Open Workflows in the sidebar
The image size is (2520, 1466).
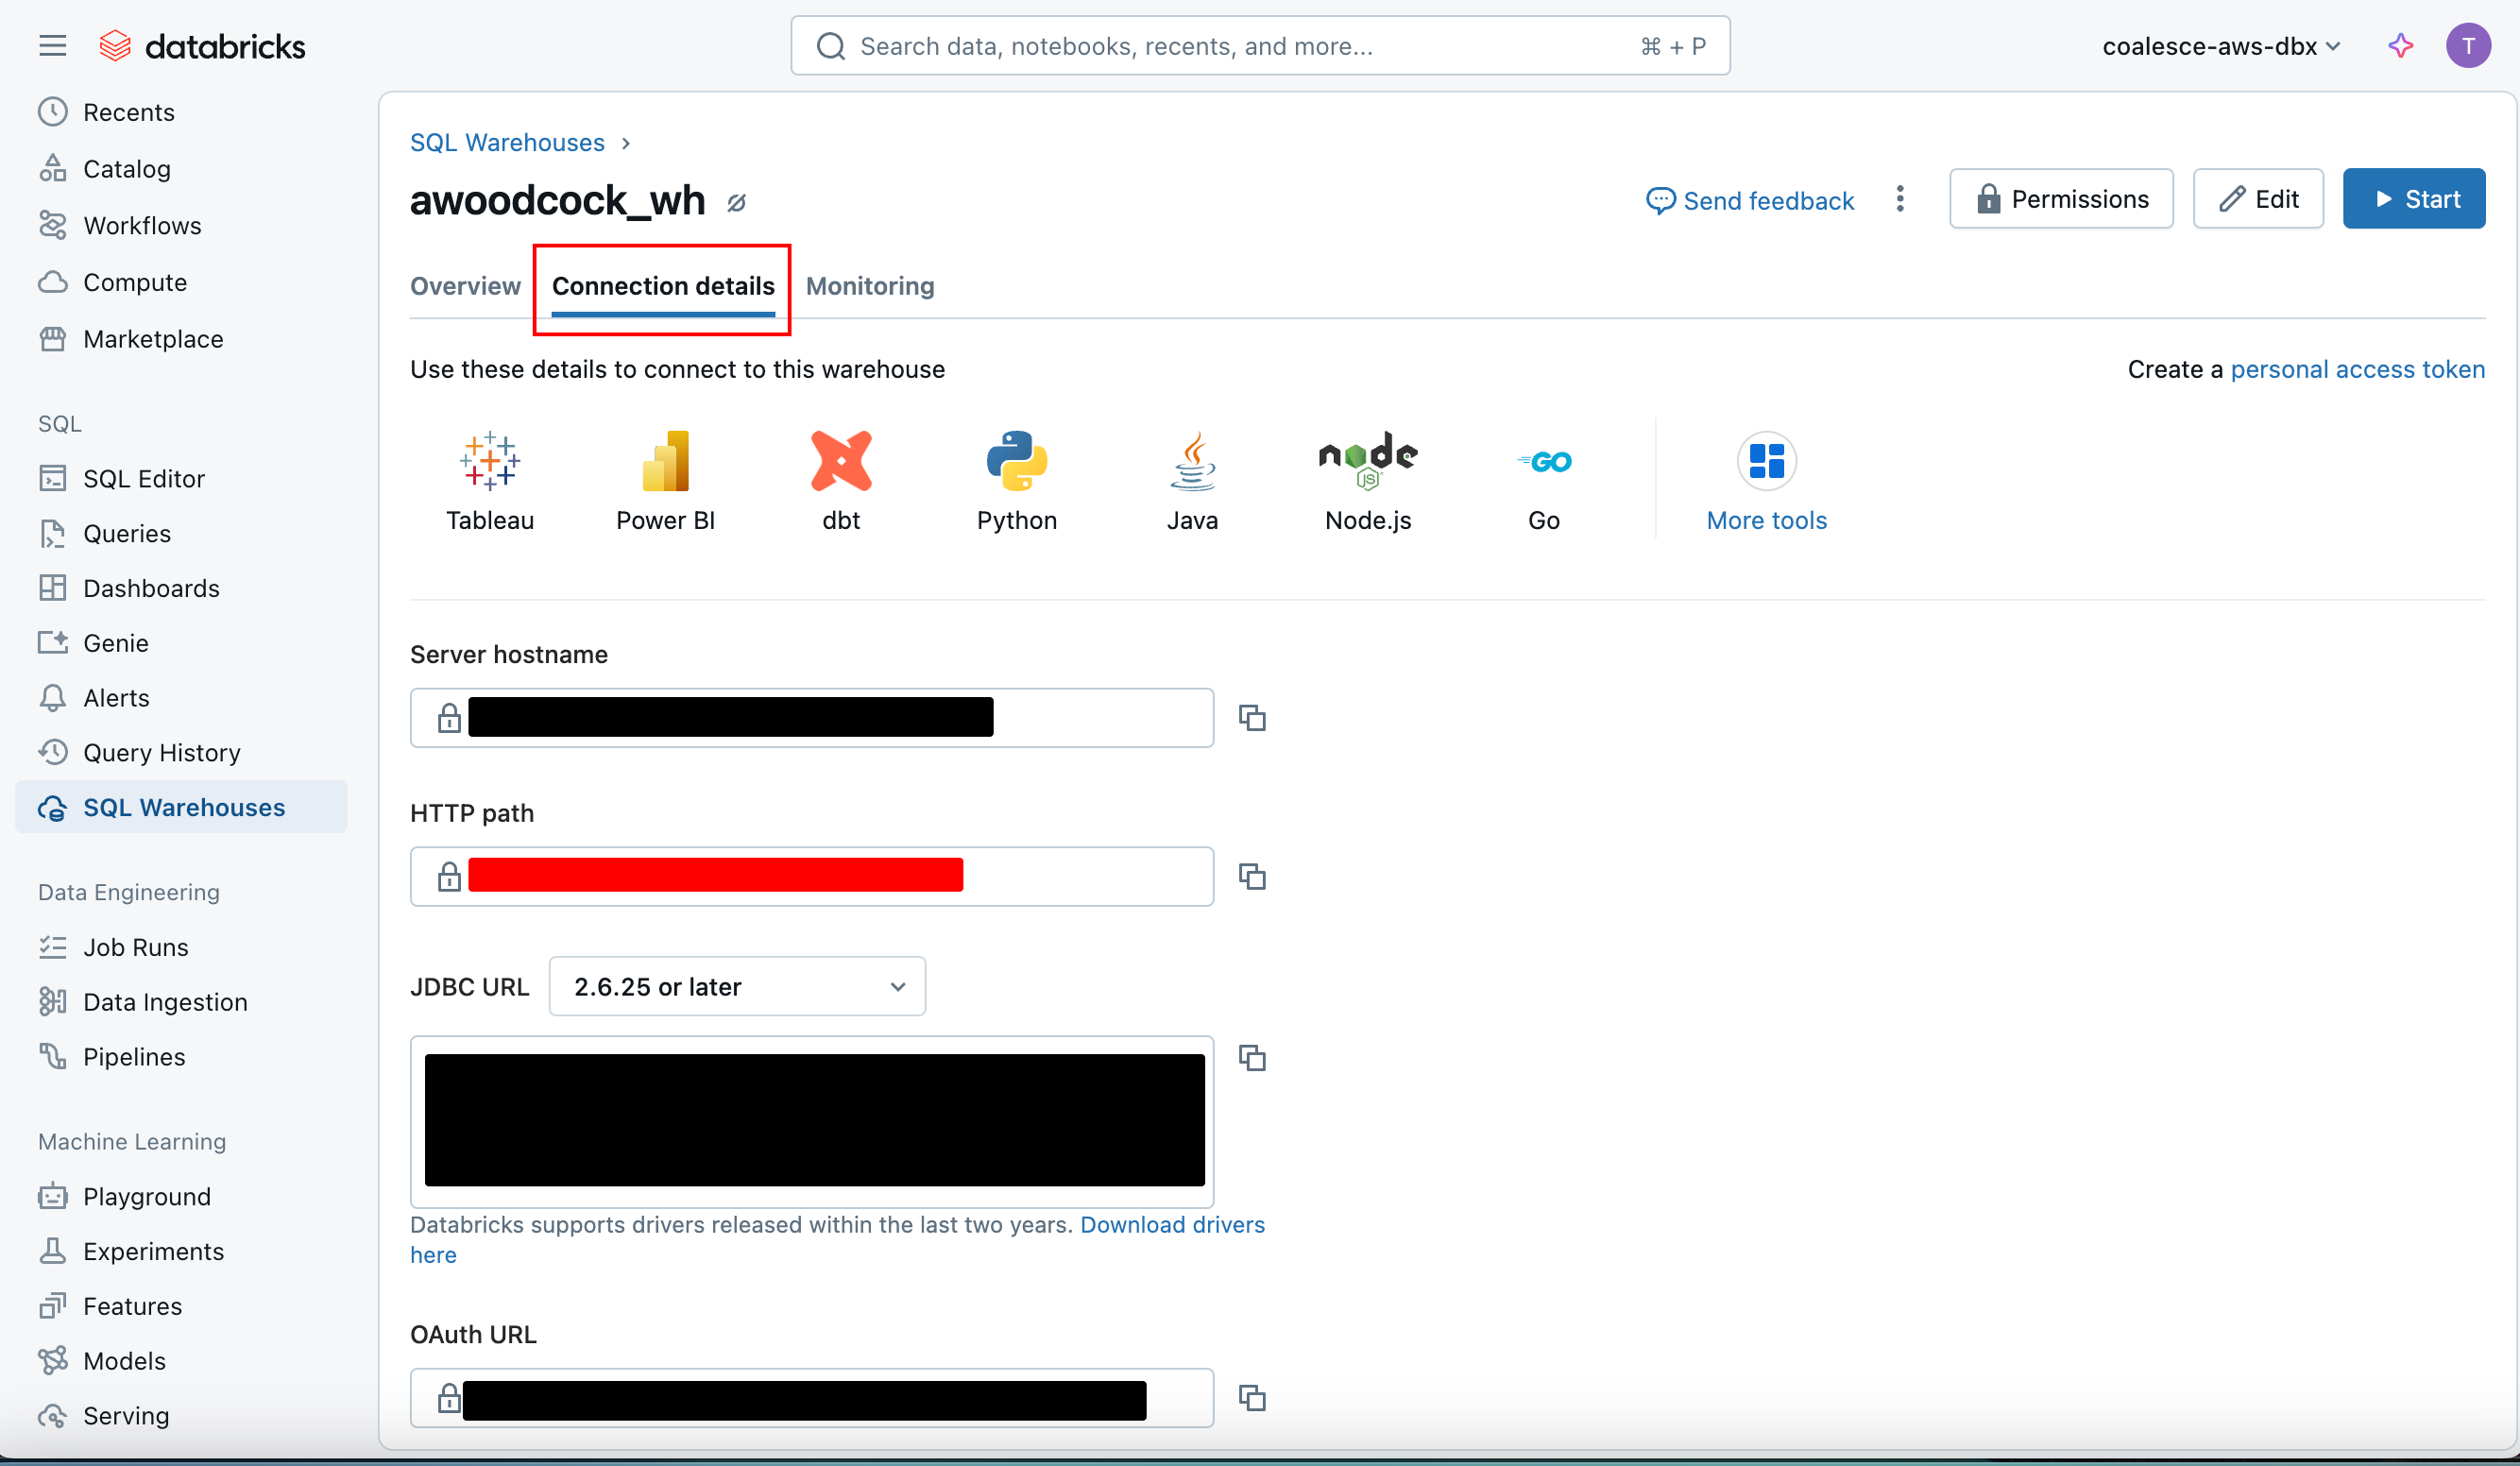182,226
